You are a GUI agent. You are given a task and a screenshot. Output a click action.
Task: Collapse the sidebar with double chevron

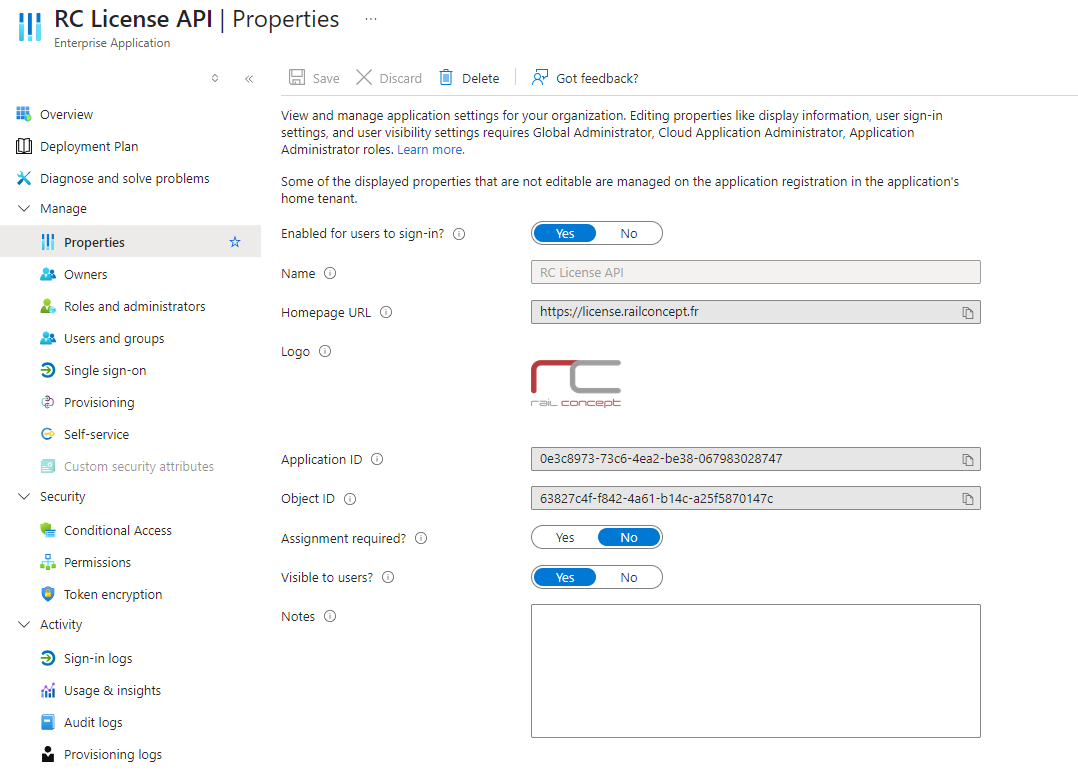coord(249,78)
